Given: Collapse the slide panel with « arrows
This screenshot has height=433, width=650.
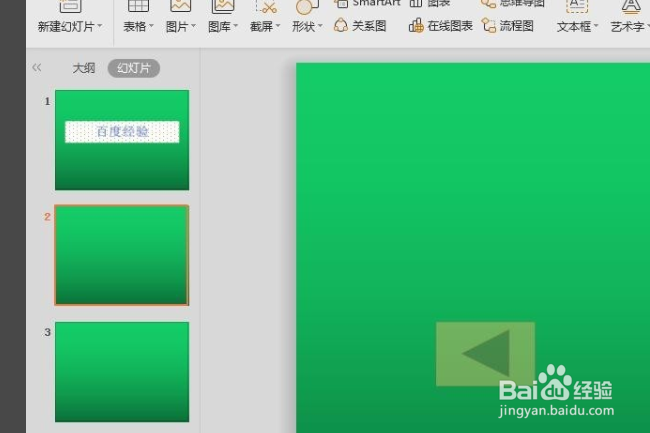Looking at the screenshot, I should point(36,67).
